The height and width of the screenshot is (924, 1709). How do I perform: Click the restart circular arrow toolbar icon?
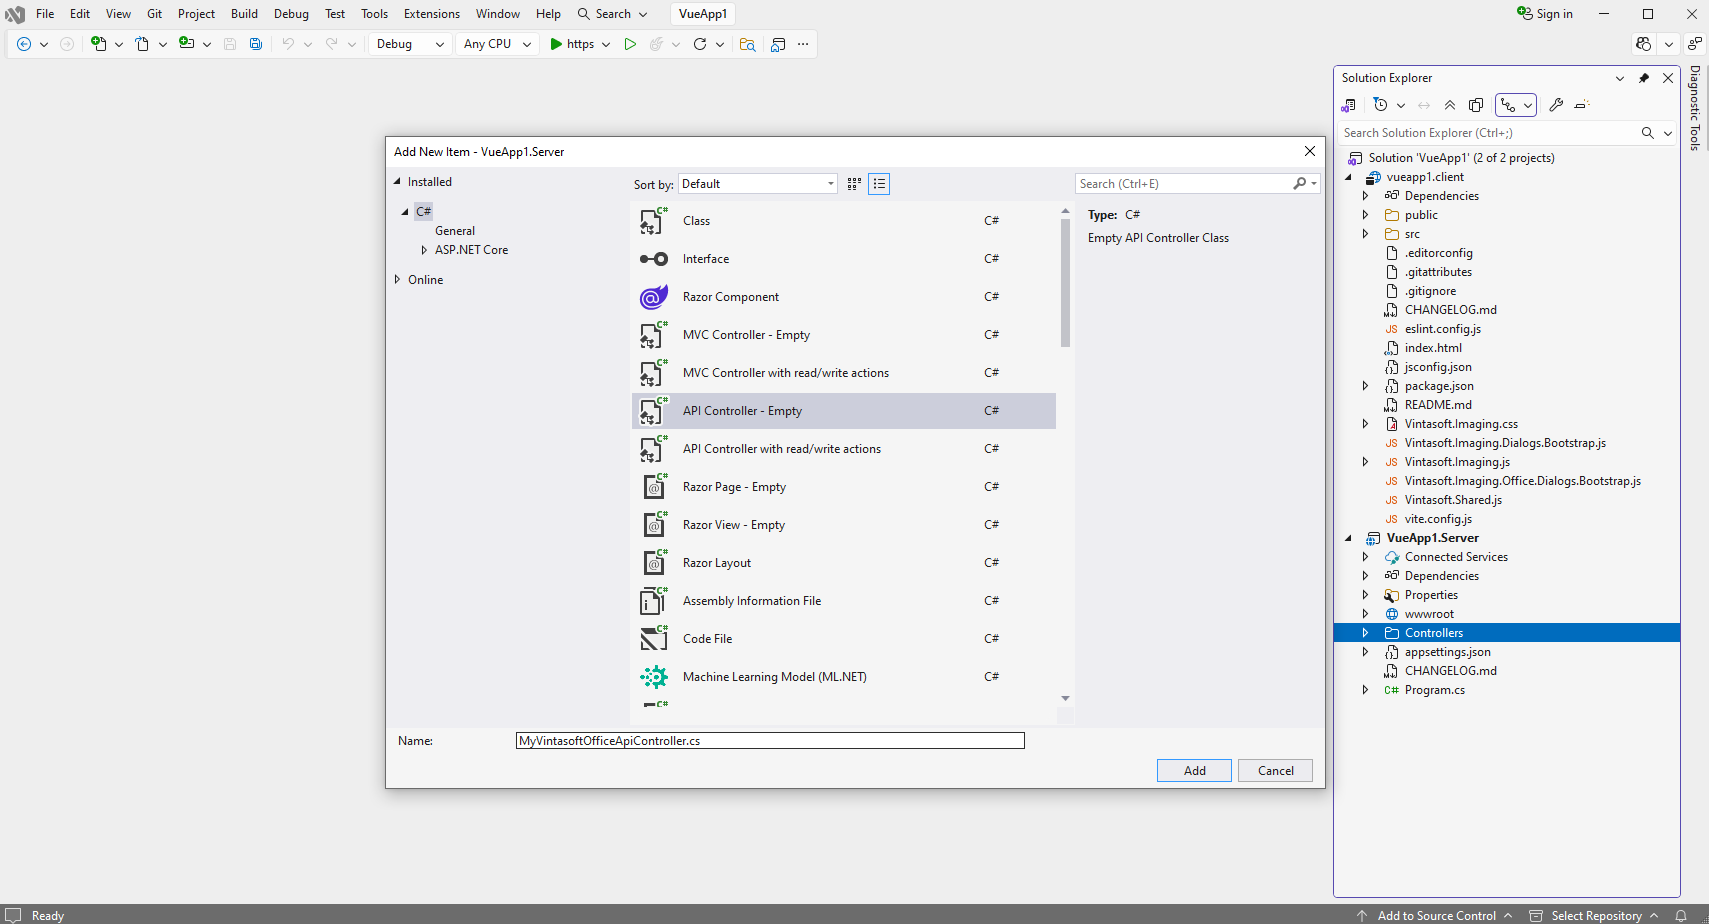coord(700,44)
